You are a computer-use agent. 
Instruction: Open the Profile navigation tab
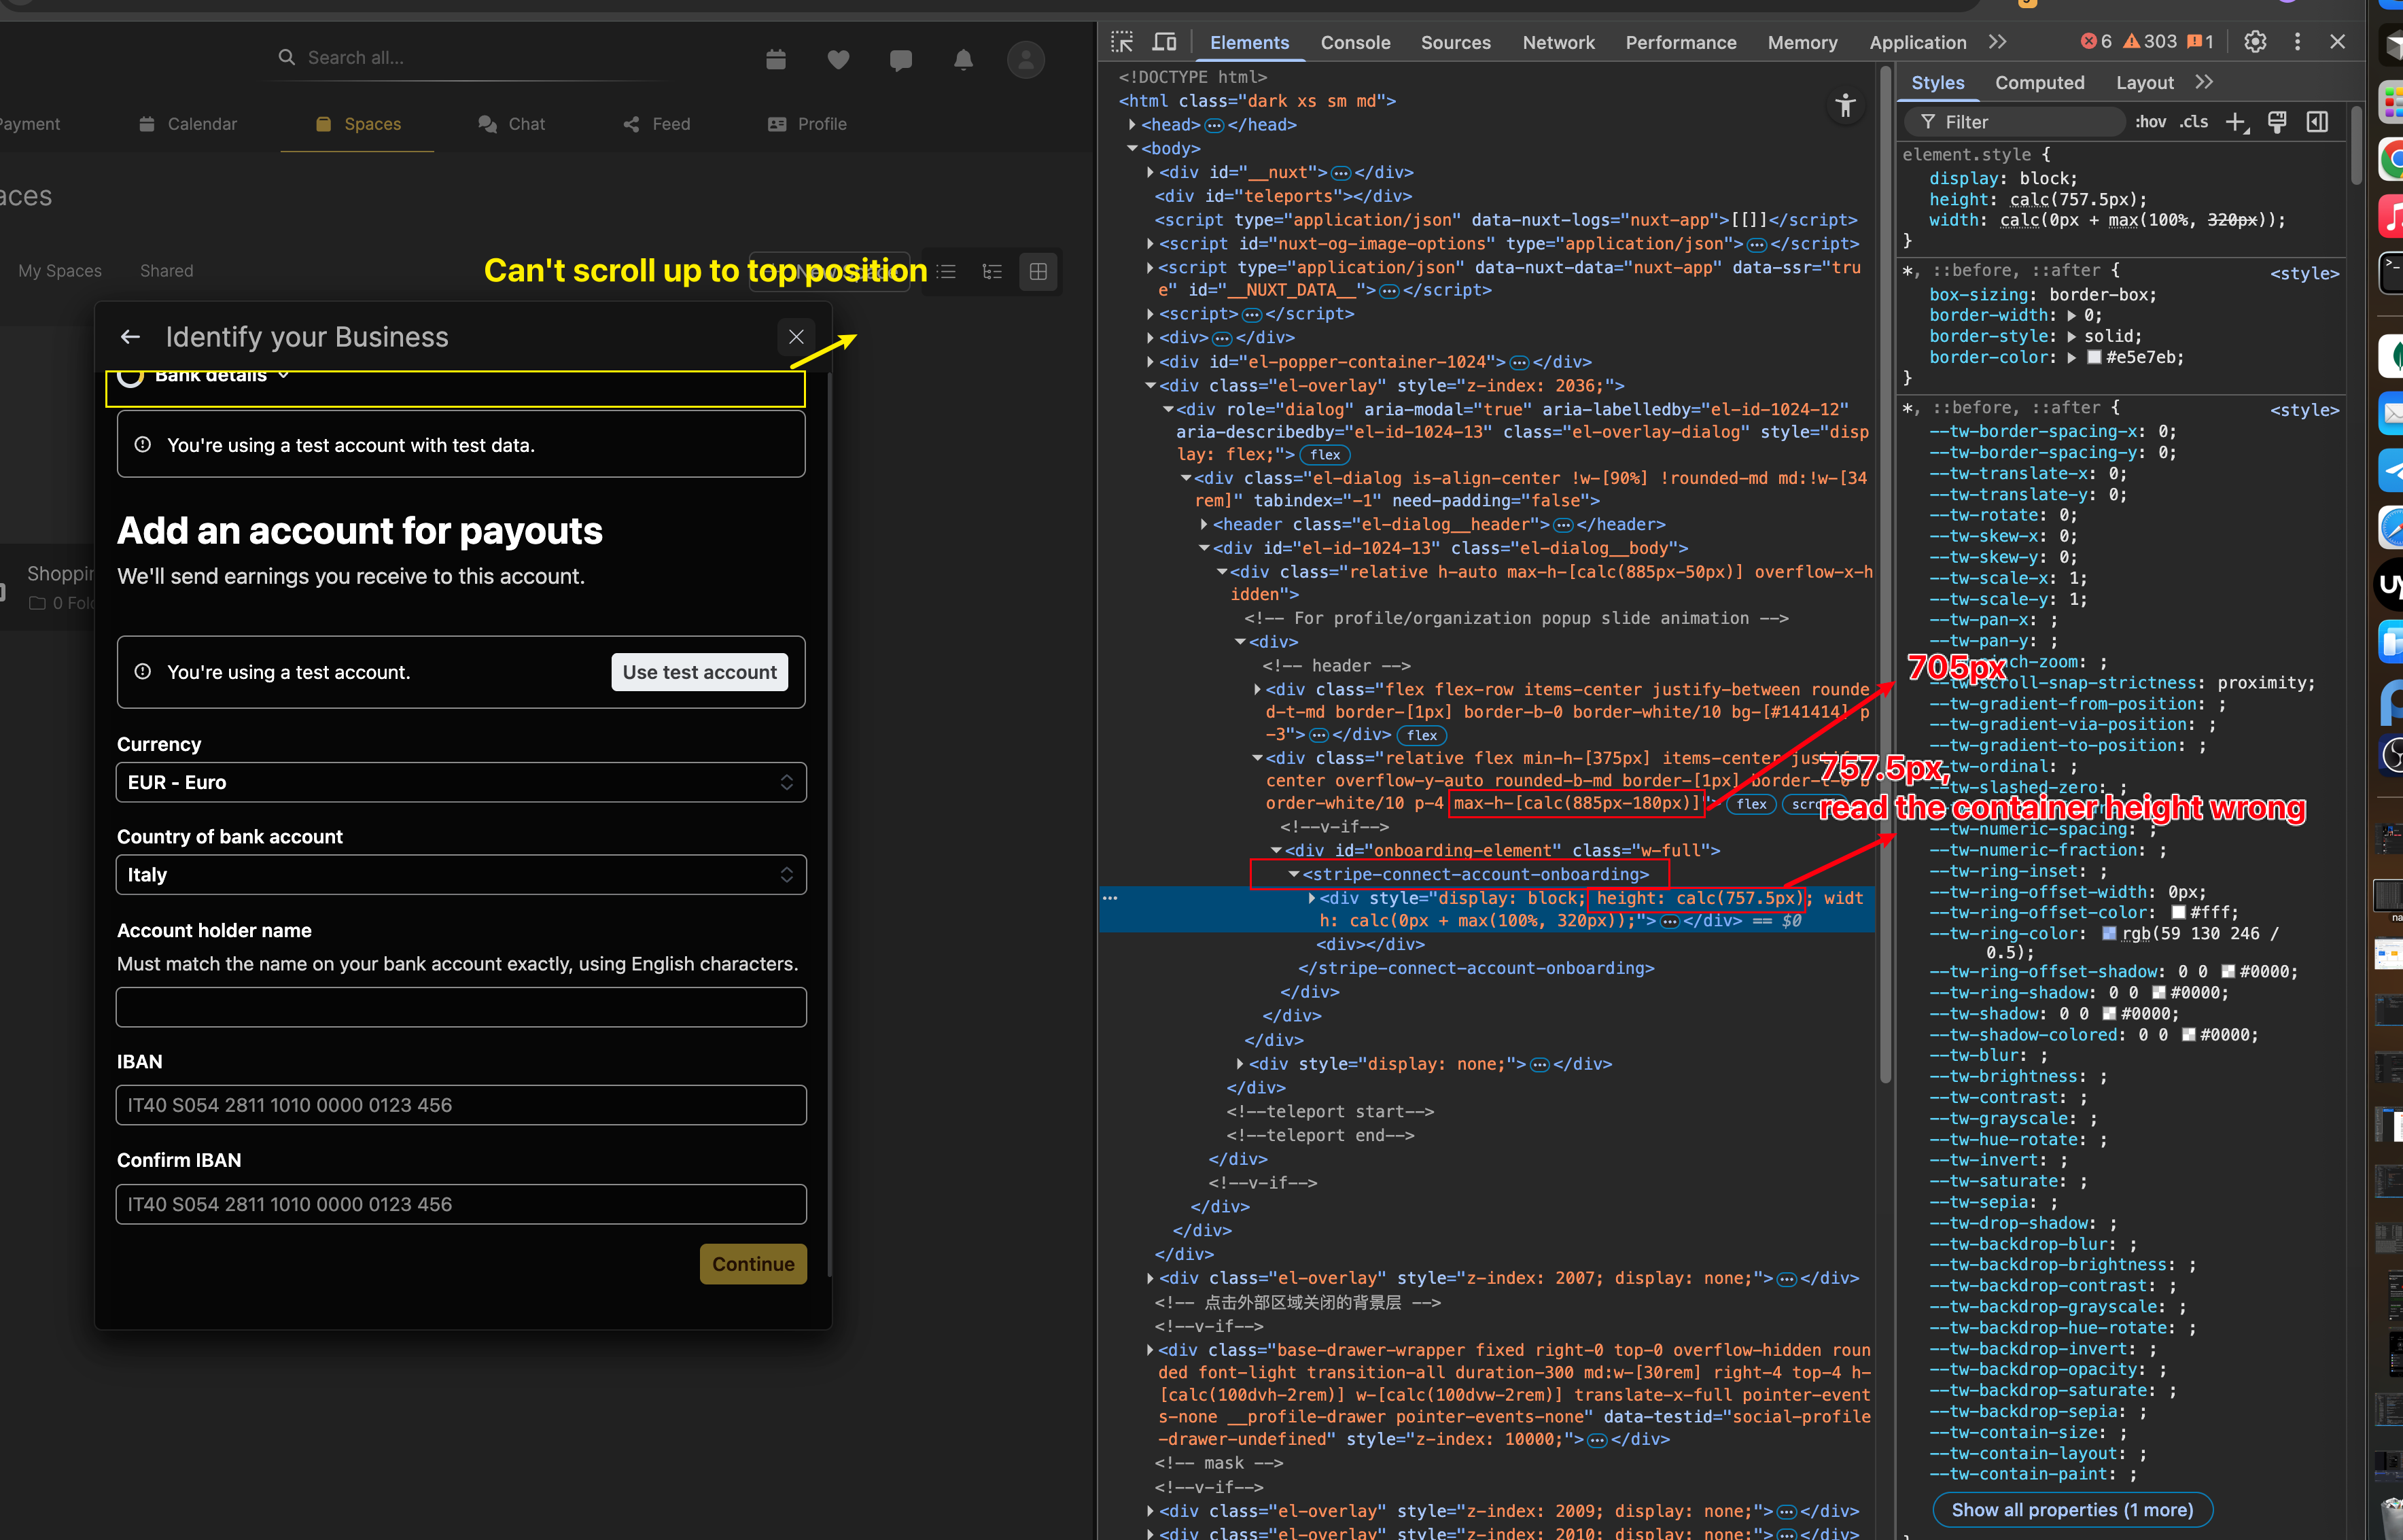click(x=807, y=124)
